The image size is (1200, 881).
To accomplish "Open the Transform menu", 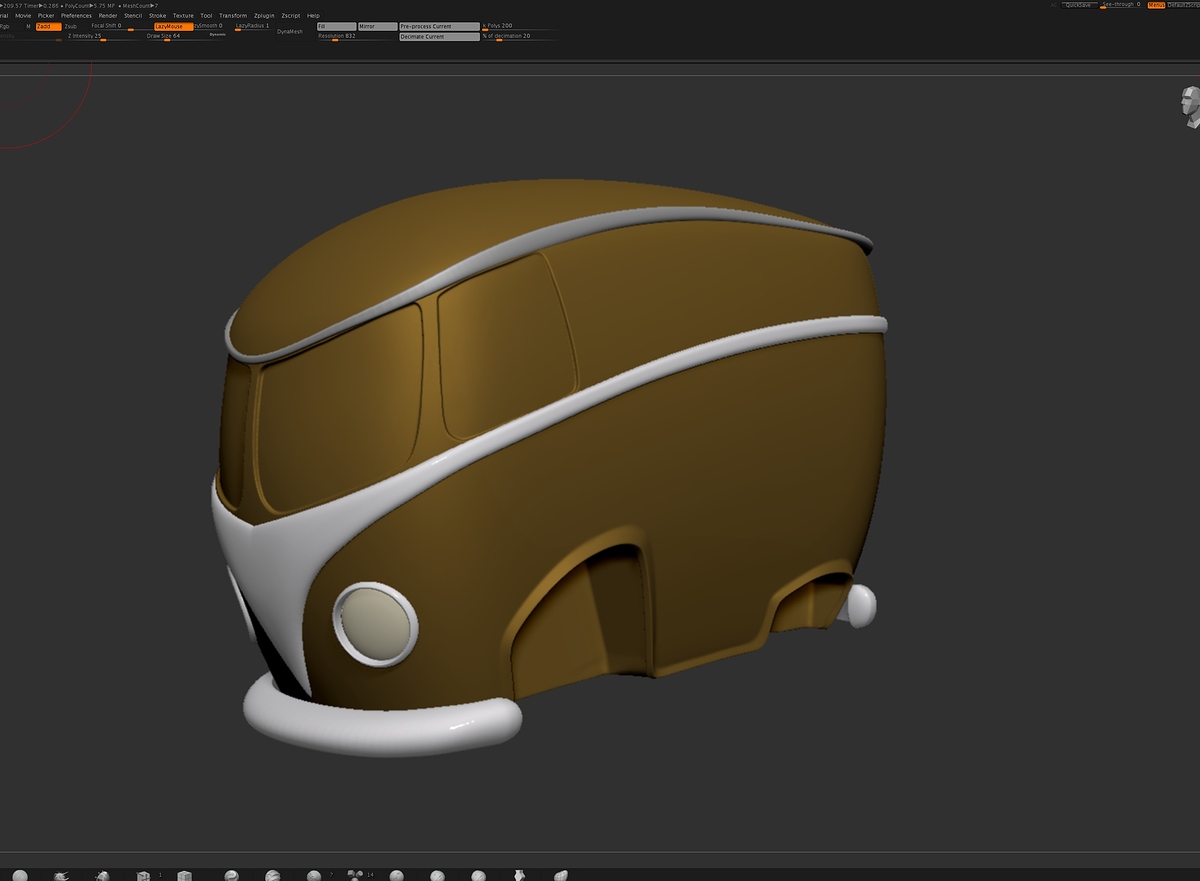I will 233,16.
